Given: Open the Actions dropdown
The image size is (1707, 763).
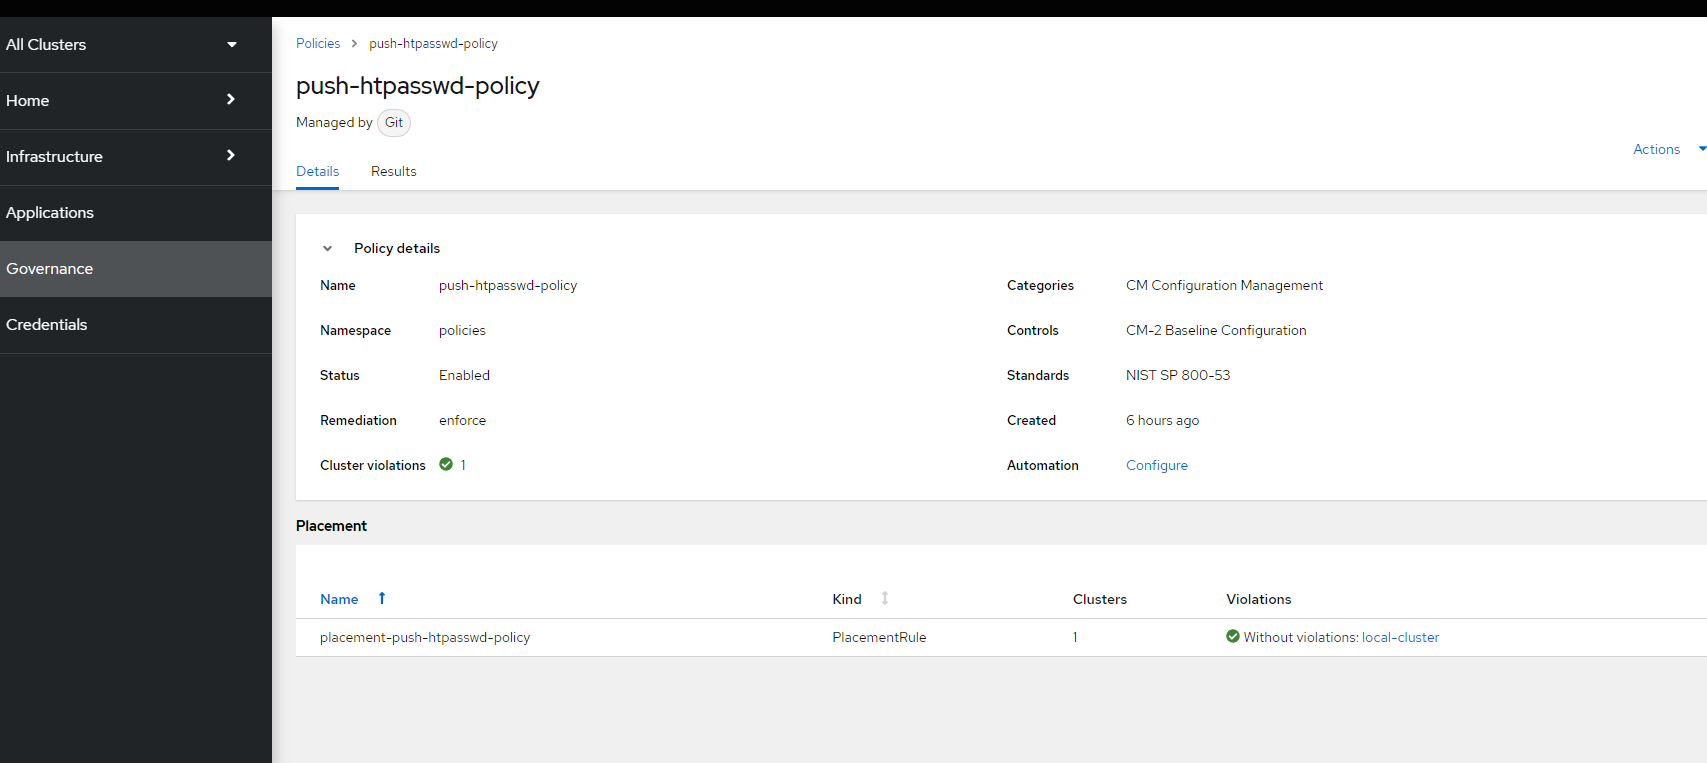Looking at the screenshot, I should coord(1668,149).
